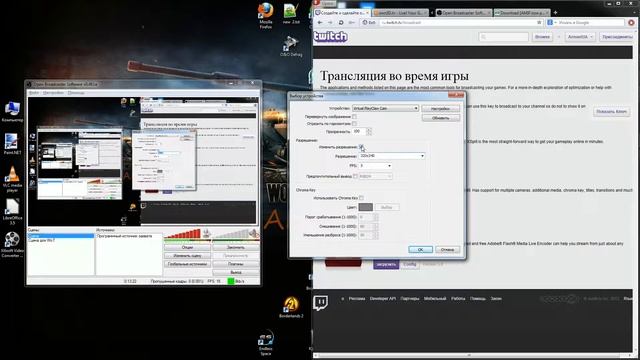Image resolution: width=640 pixels, height=360 pixels.
Task: Open a new browser tab with the plus icon
Action: [x=555, y=13]
